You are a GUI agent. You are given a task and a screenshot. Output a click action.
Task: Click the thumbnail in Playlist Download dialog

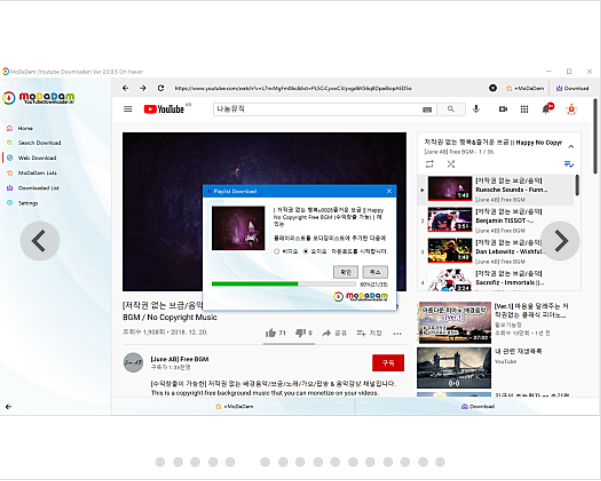[238, 228]
